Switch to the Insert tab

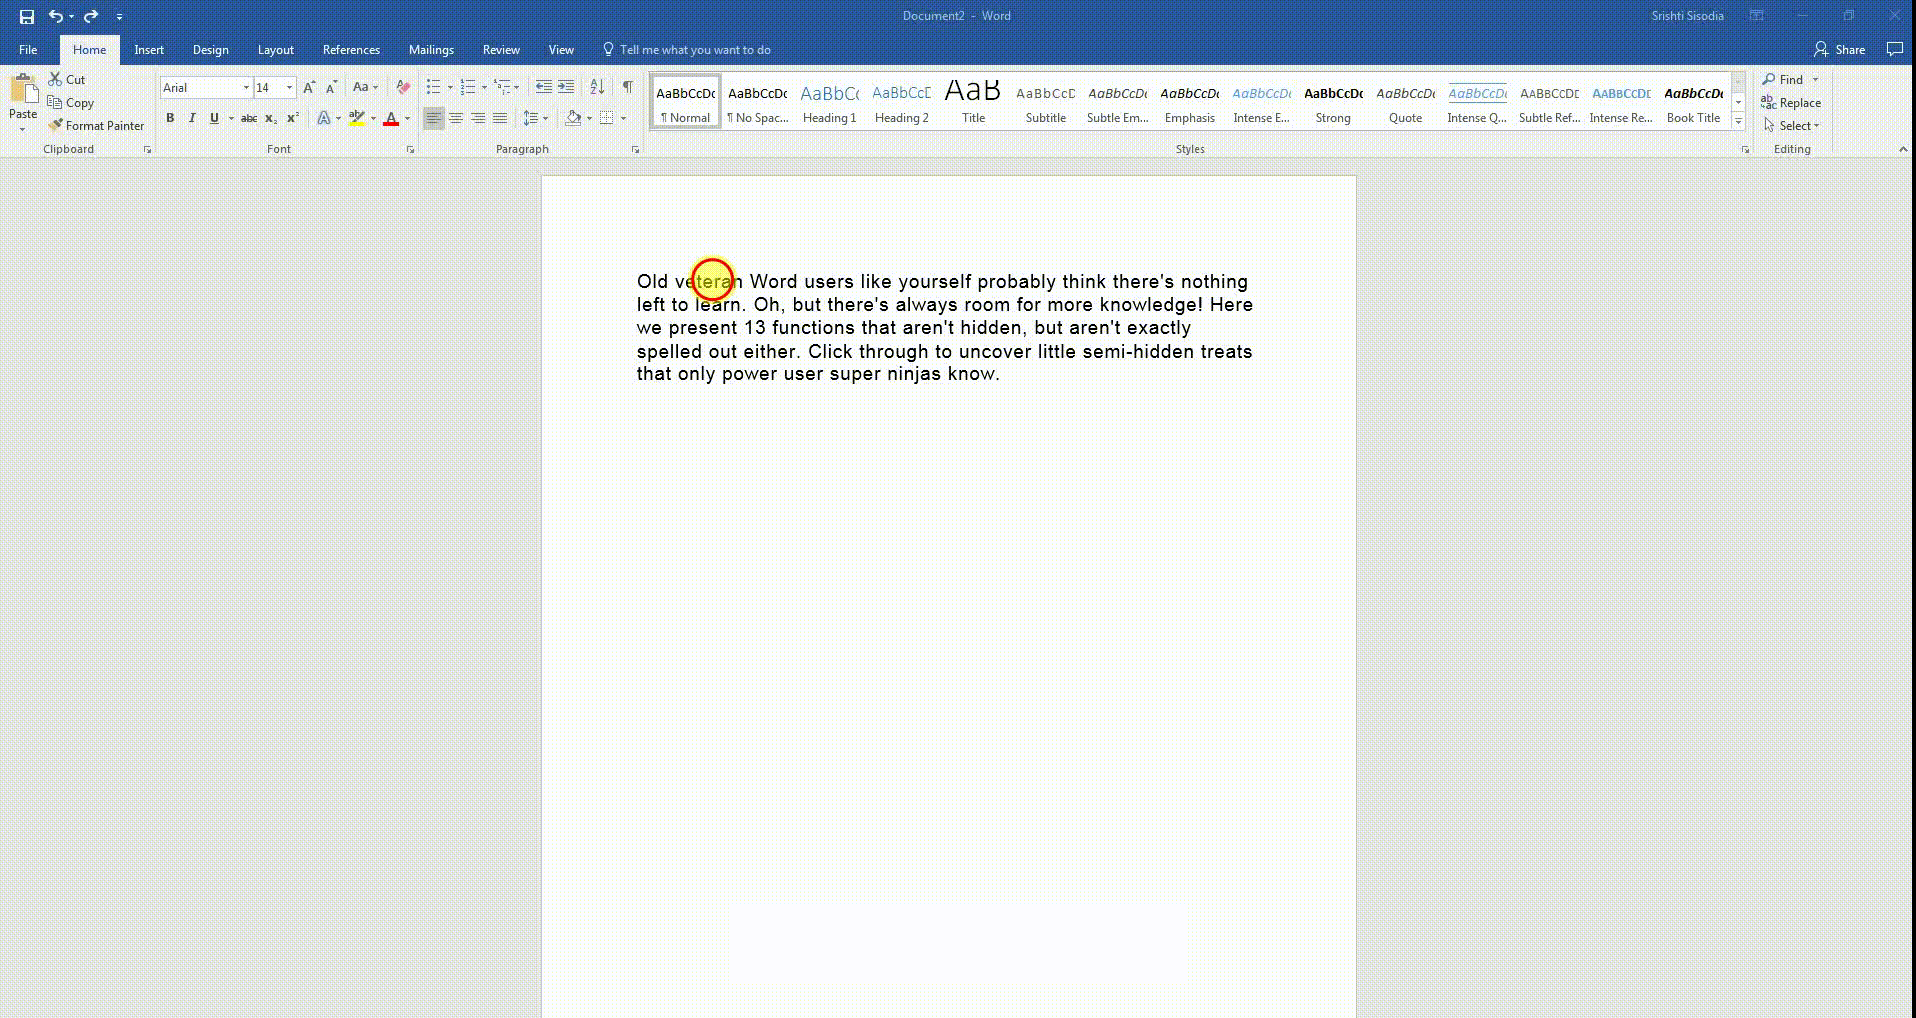click(149, 49)
